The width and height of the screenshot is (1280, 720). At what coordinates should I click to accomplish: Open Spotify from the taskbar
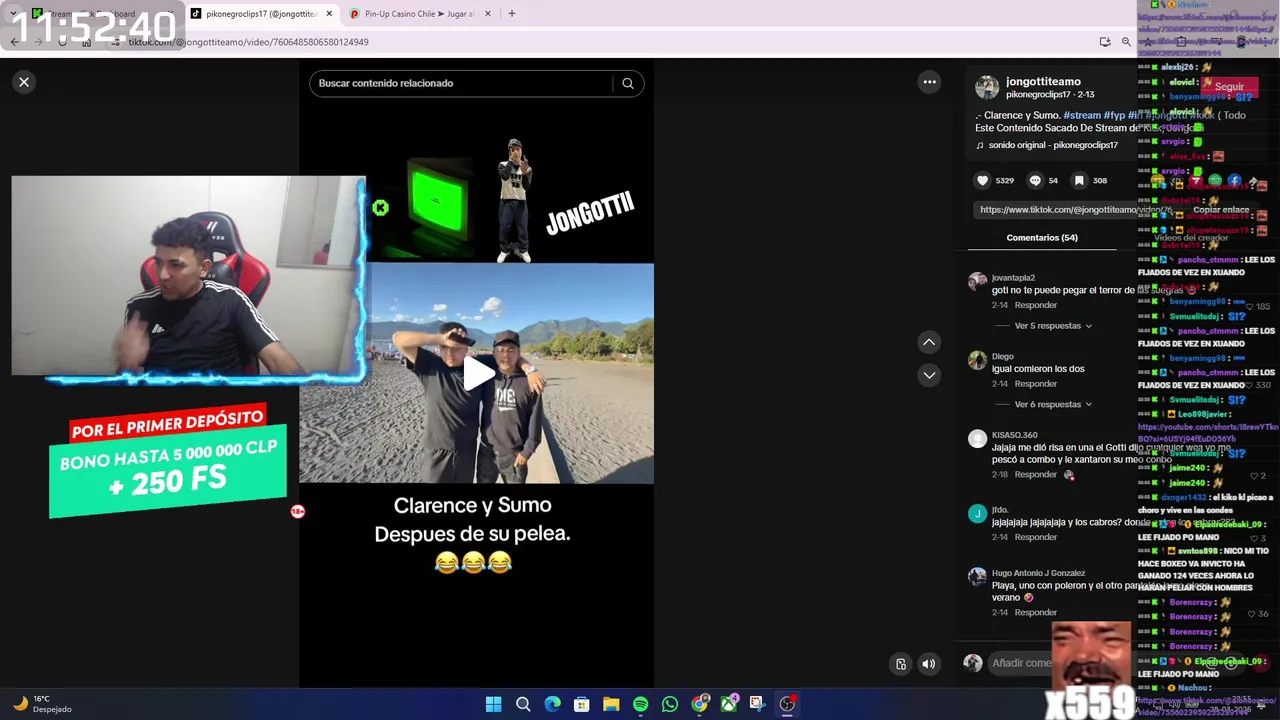(x=640, y=704)
